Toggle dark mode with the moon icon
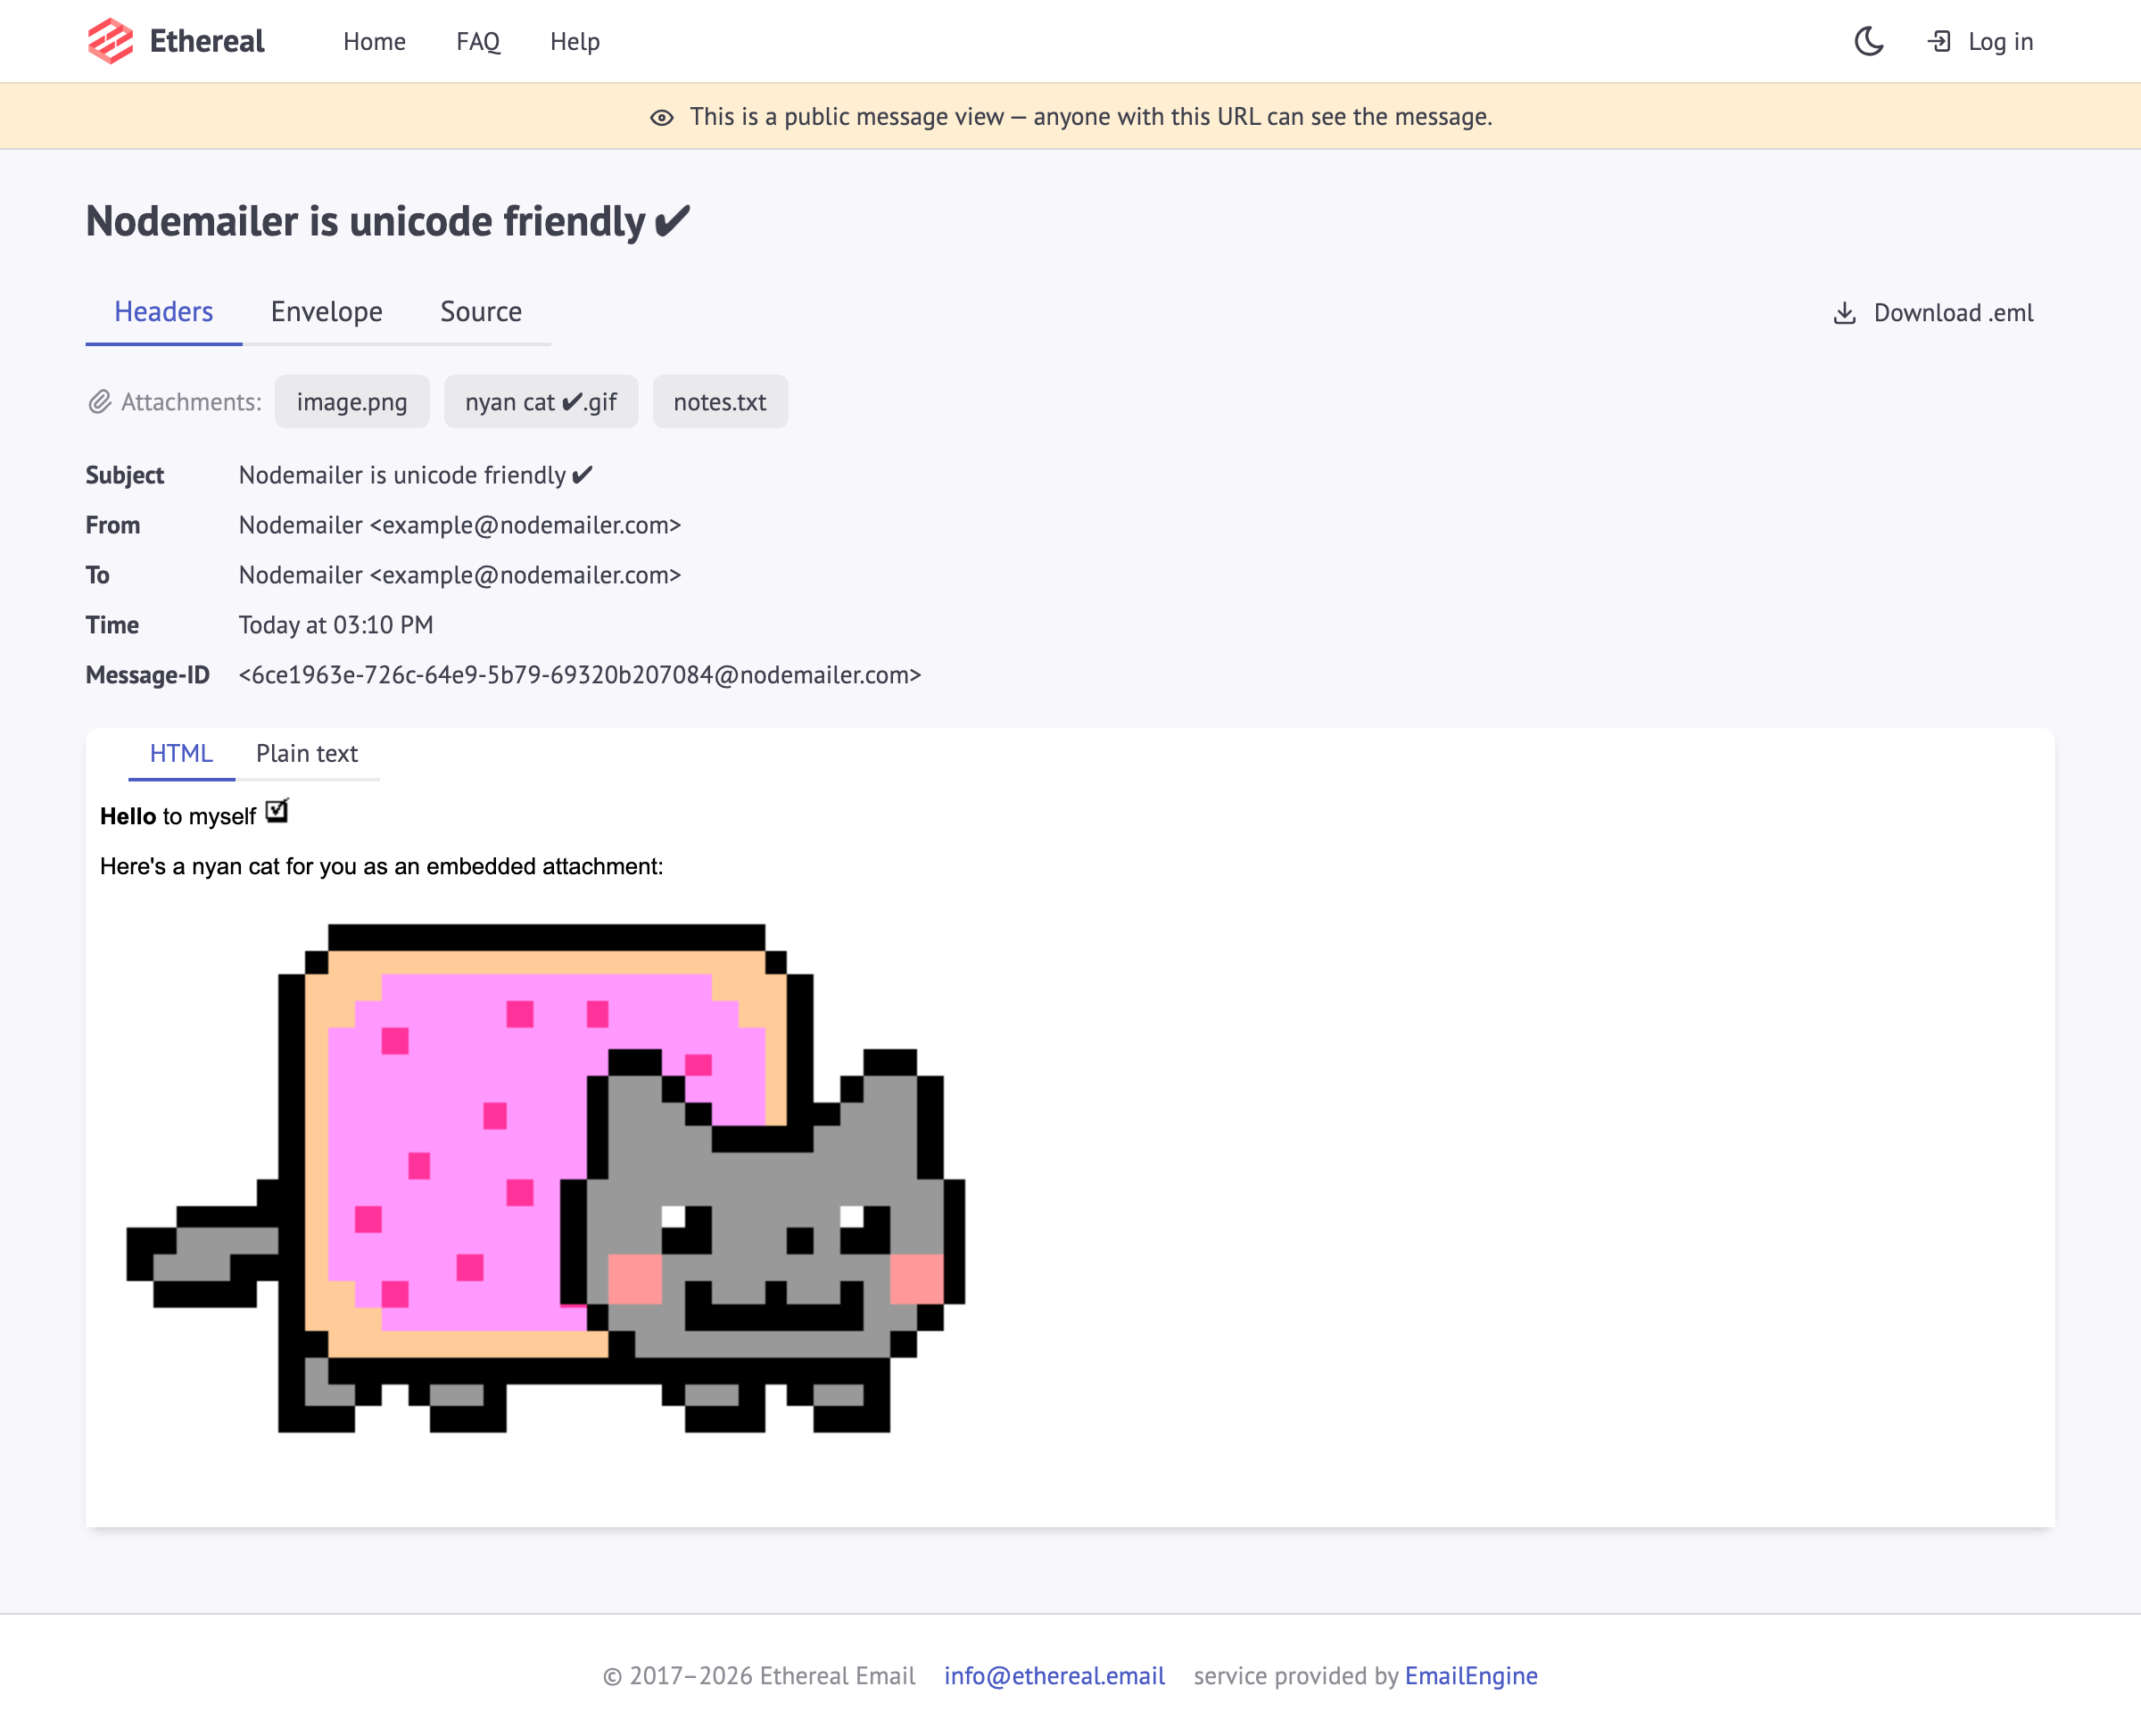Image resolution: width=2141 pixels, height=1736 pixels. [1868, 41]
